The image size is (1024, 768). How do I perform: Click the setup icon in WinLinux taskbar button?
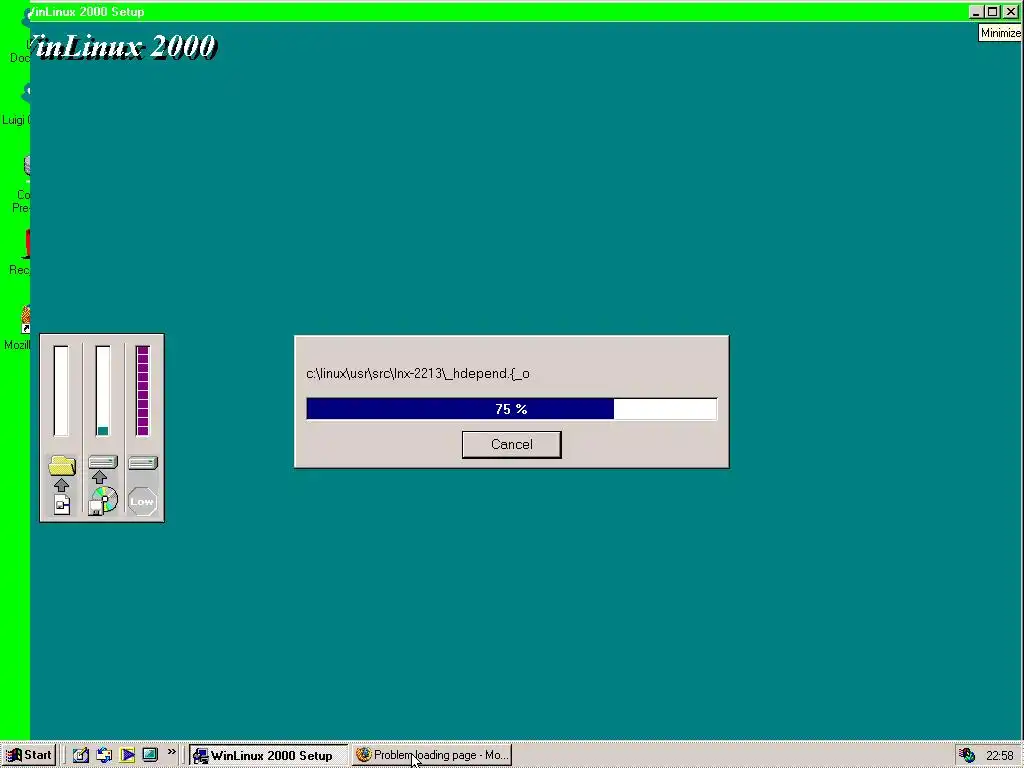click(200, 756)
